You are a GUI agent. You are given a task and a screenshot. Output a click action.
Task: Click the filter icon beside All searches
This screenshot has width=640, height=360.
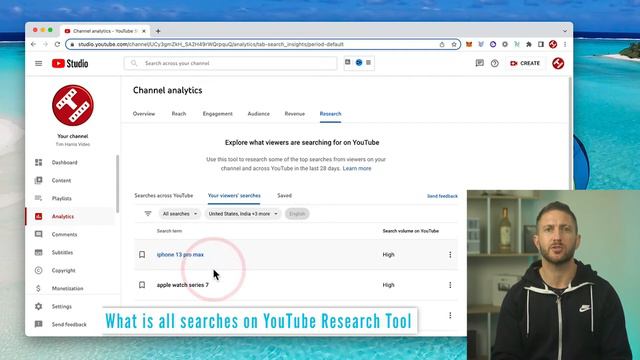point(148,213)
